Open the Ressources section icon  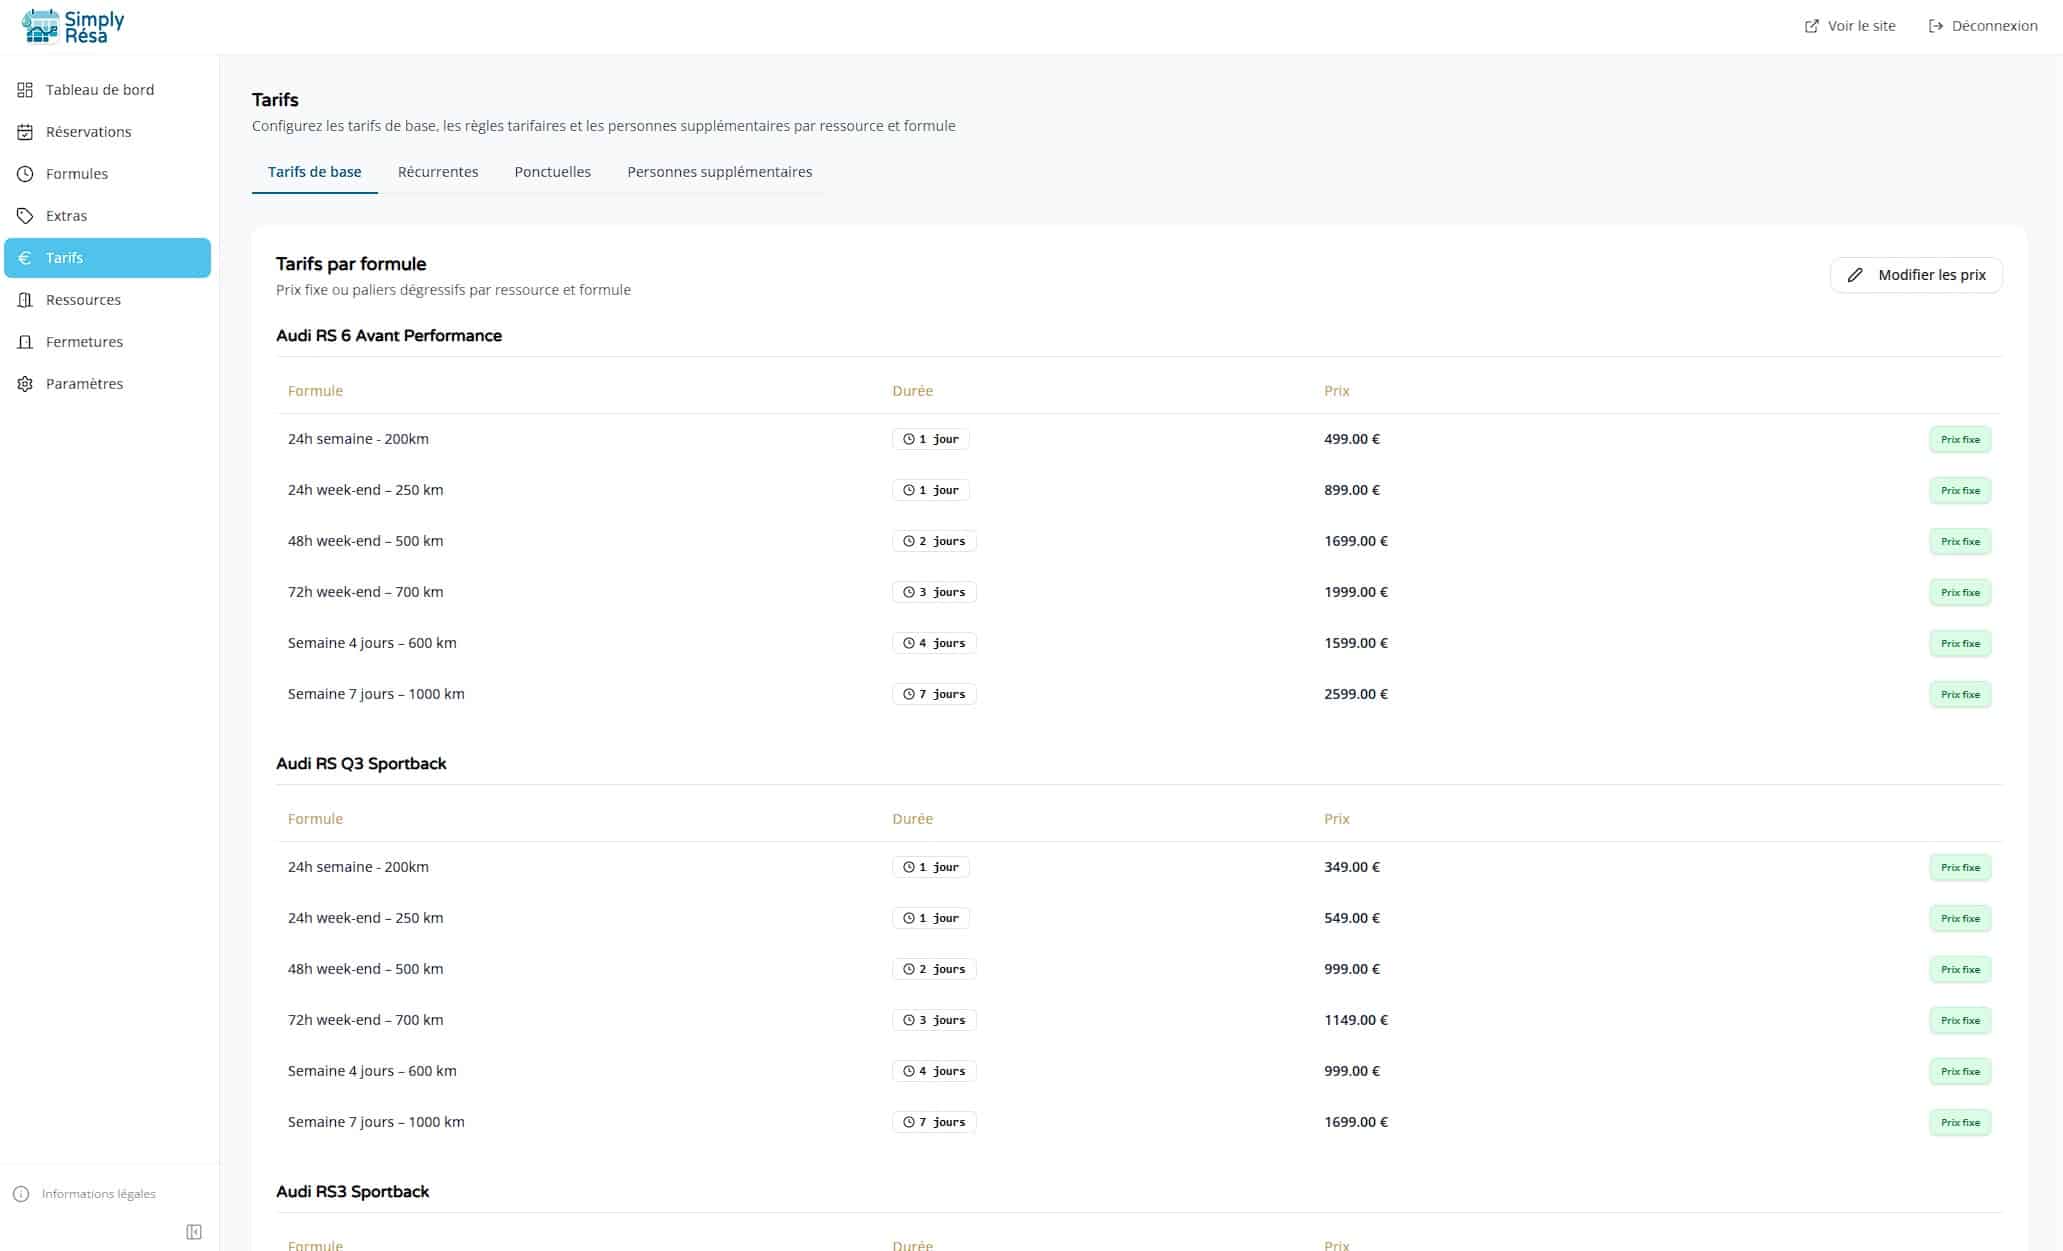[26, 299]
